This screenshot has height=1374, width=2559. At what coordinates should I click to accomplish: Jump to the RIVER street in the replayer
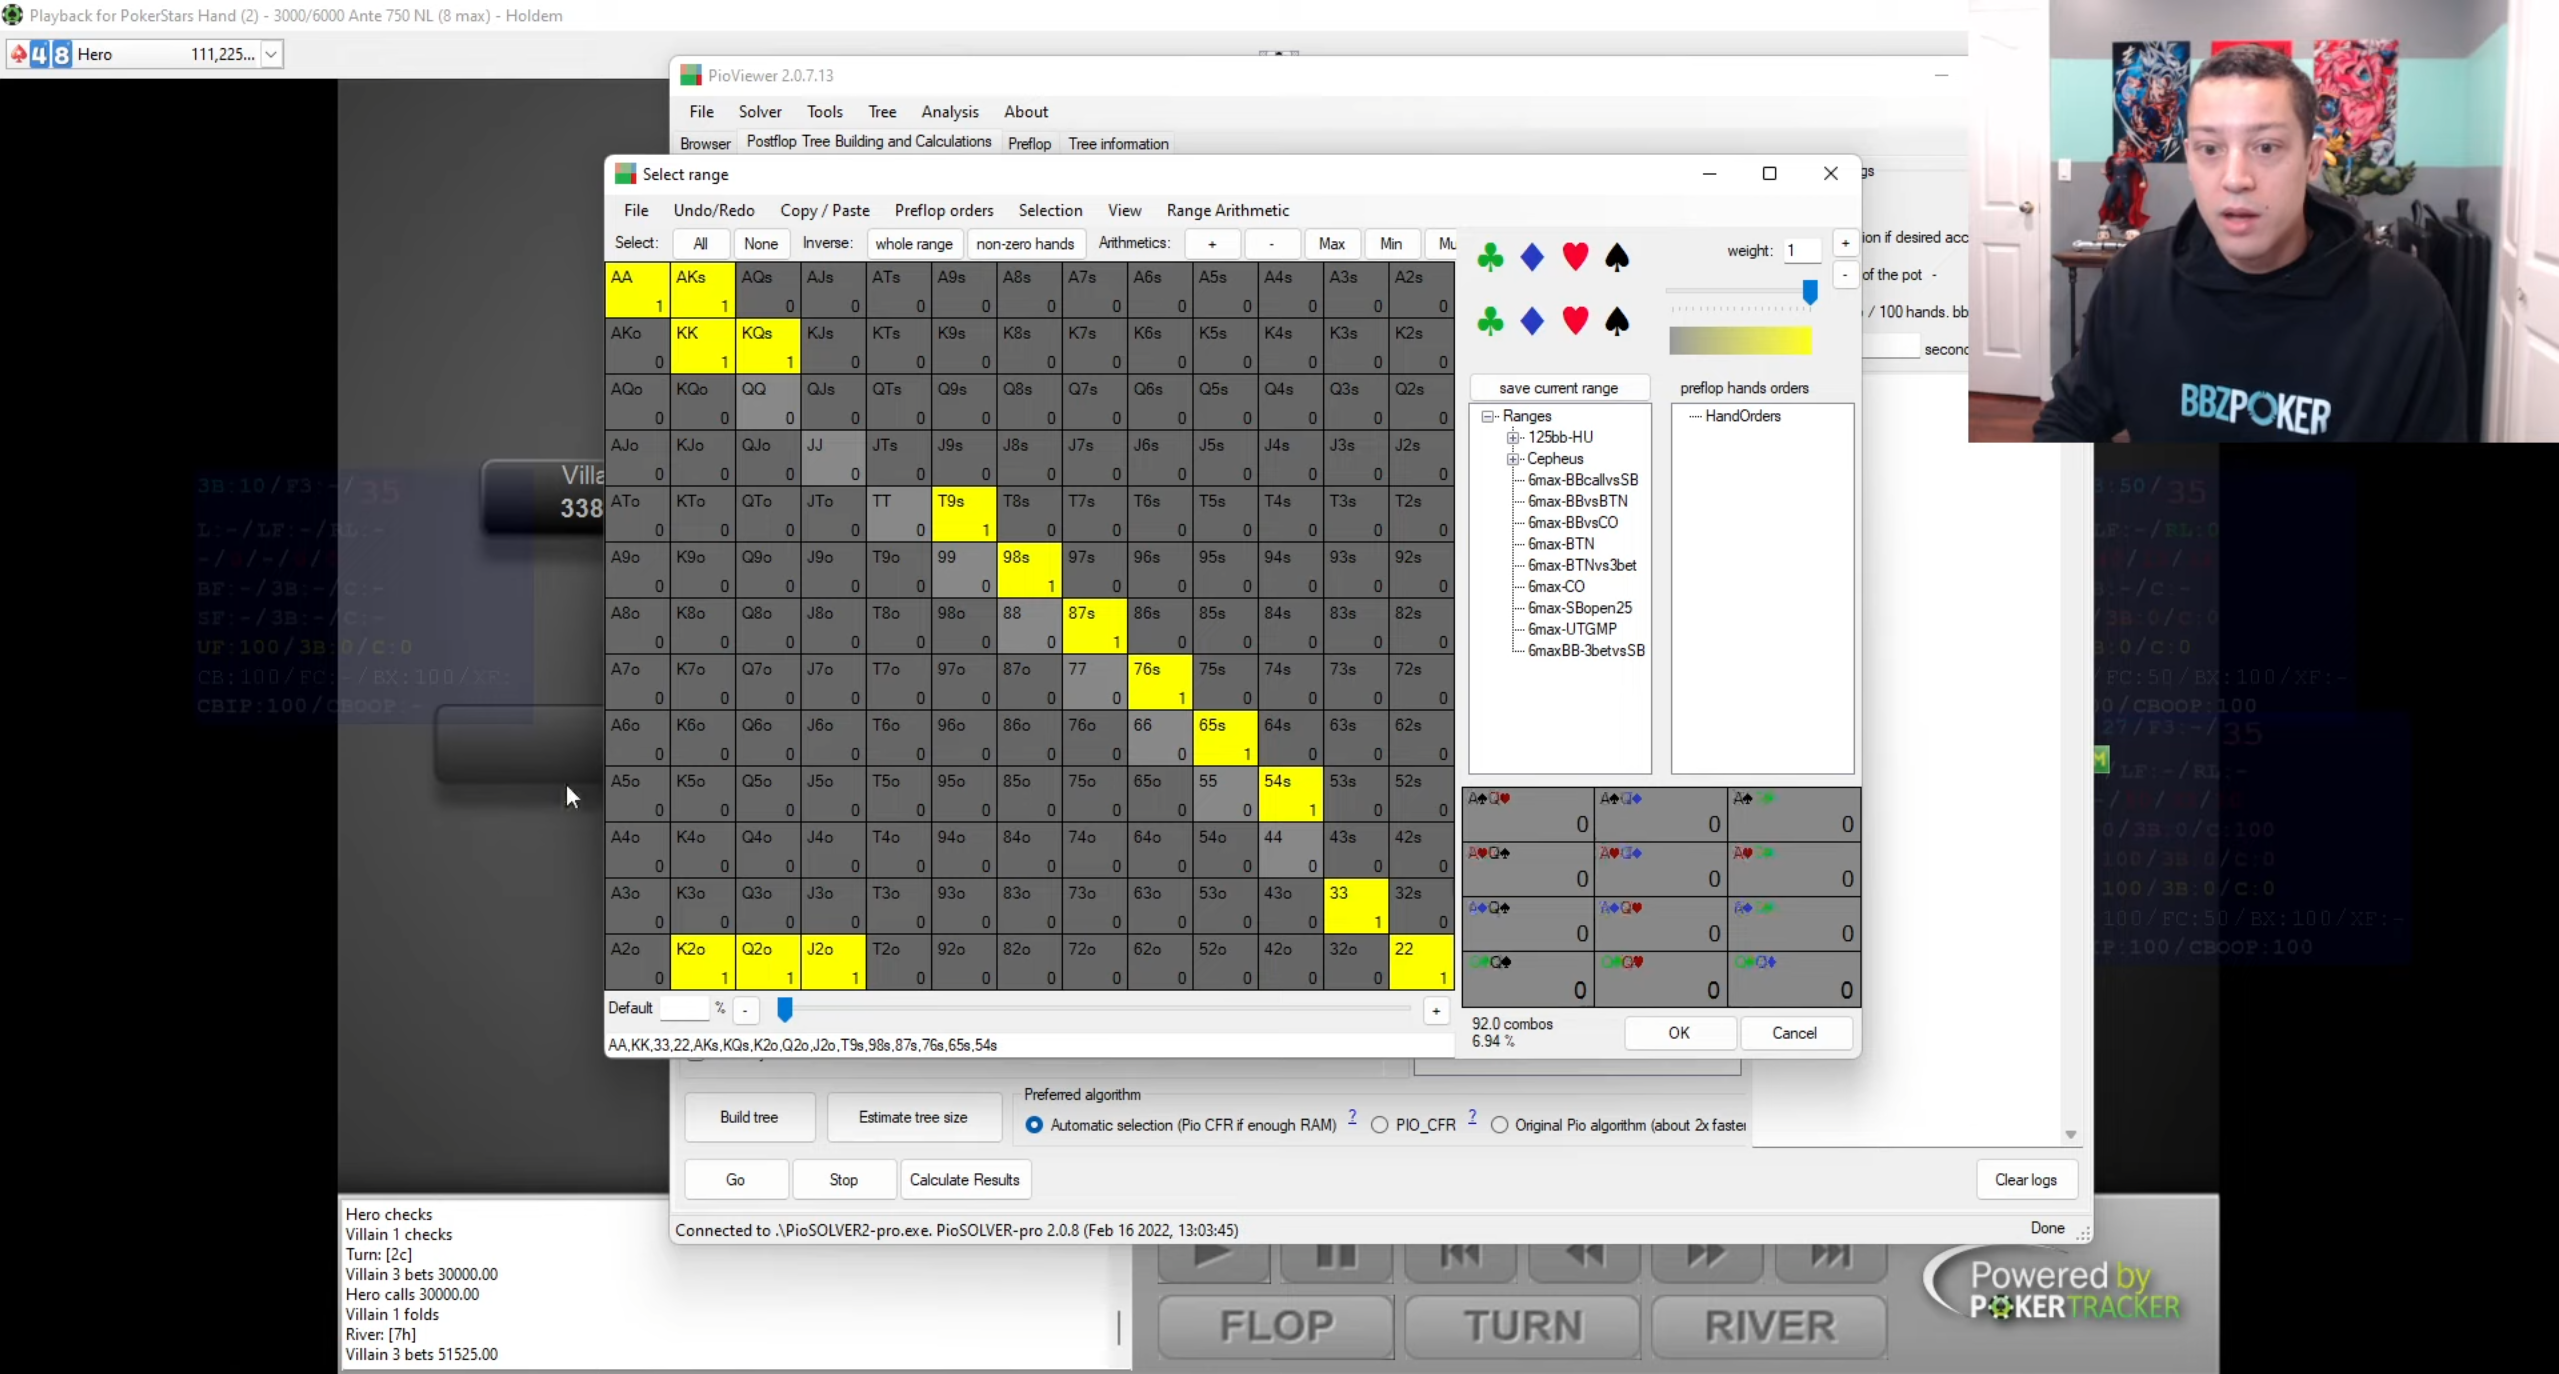click(x=1769, y=1326)
